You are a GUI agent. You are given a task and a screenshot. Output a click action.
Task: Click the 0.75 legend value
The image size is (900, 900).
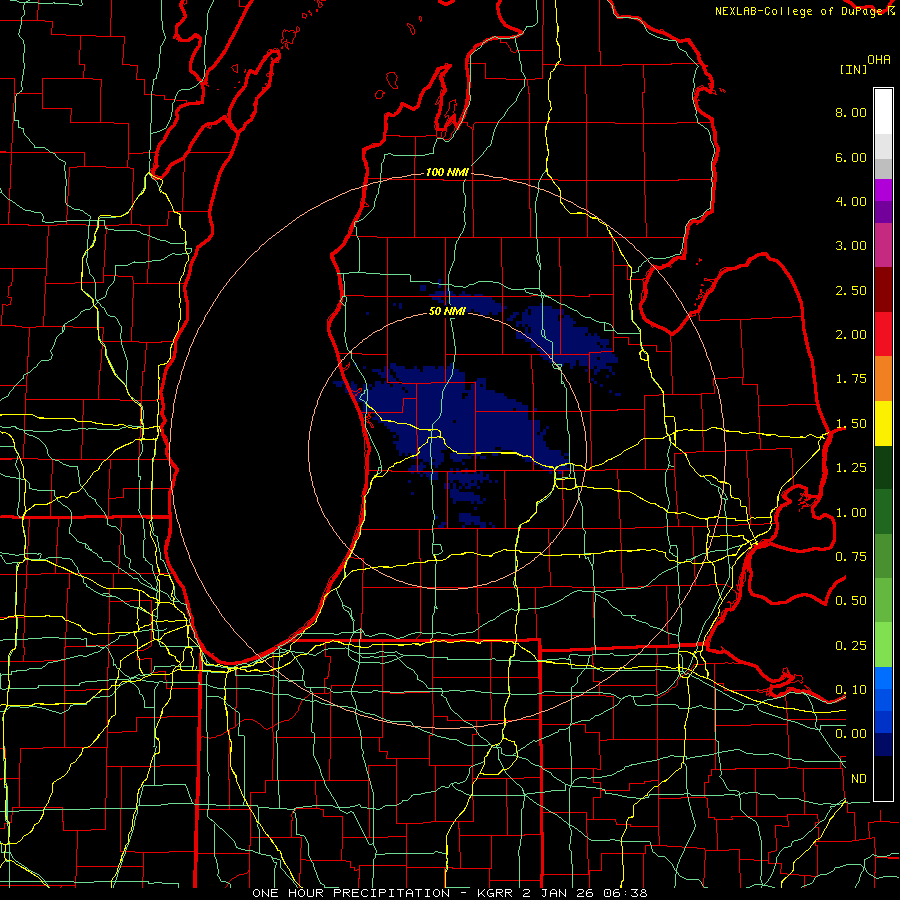coord(851,557)
